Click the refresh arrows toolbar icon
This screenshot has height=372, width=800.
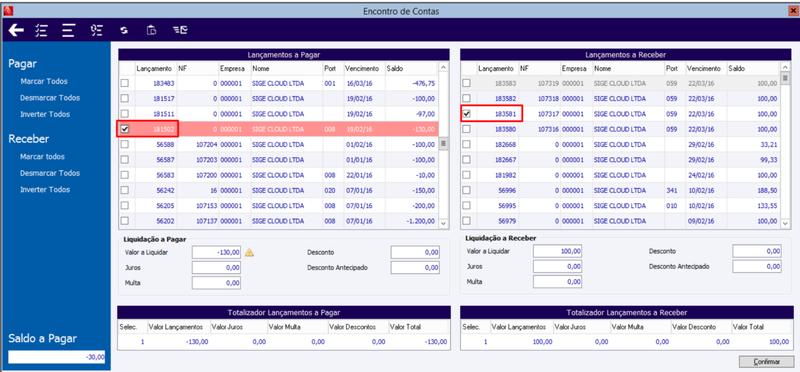pos(123,31)
